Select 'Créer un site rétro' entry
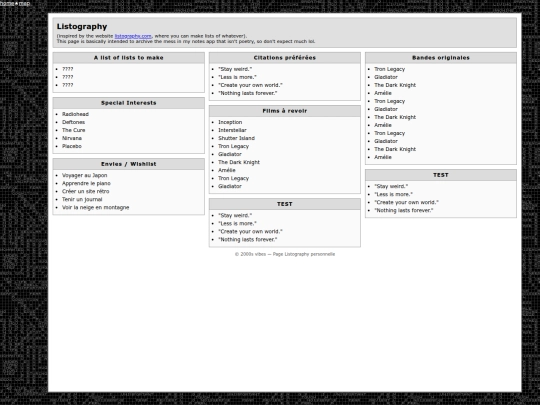The height and width of the screenshot is (405, 540). (86, 191)
